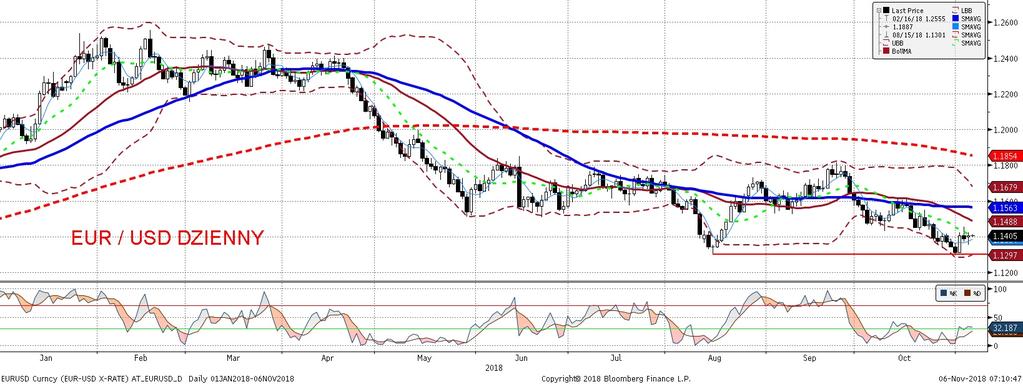Click the Bloomberg Finance L.P. copyright text
1023x384 pixels.
pyautogui.click(x=616, y=379)
